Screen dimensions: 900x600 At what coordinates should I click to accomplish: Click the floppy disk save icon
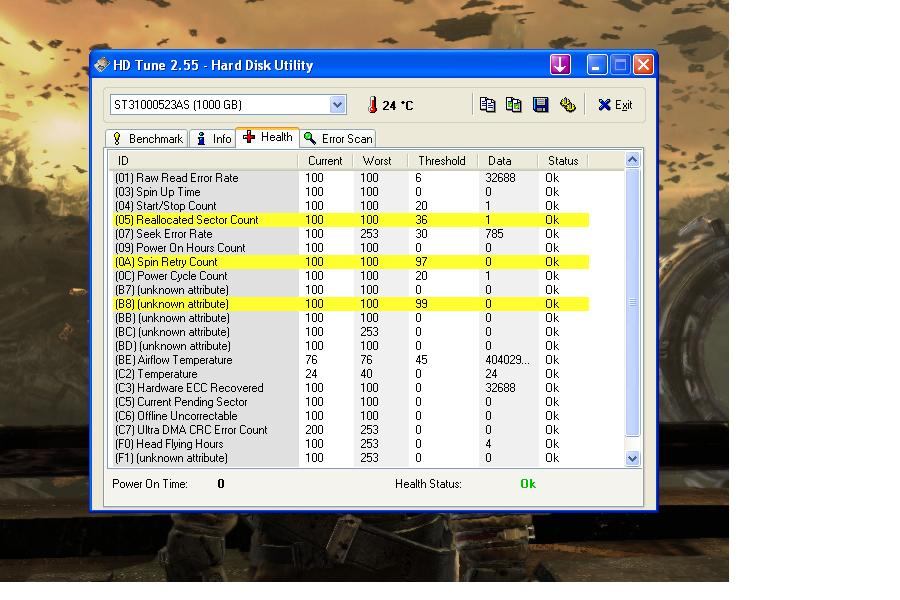click(x=541, y=104)
